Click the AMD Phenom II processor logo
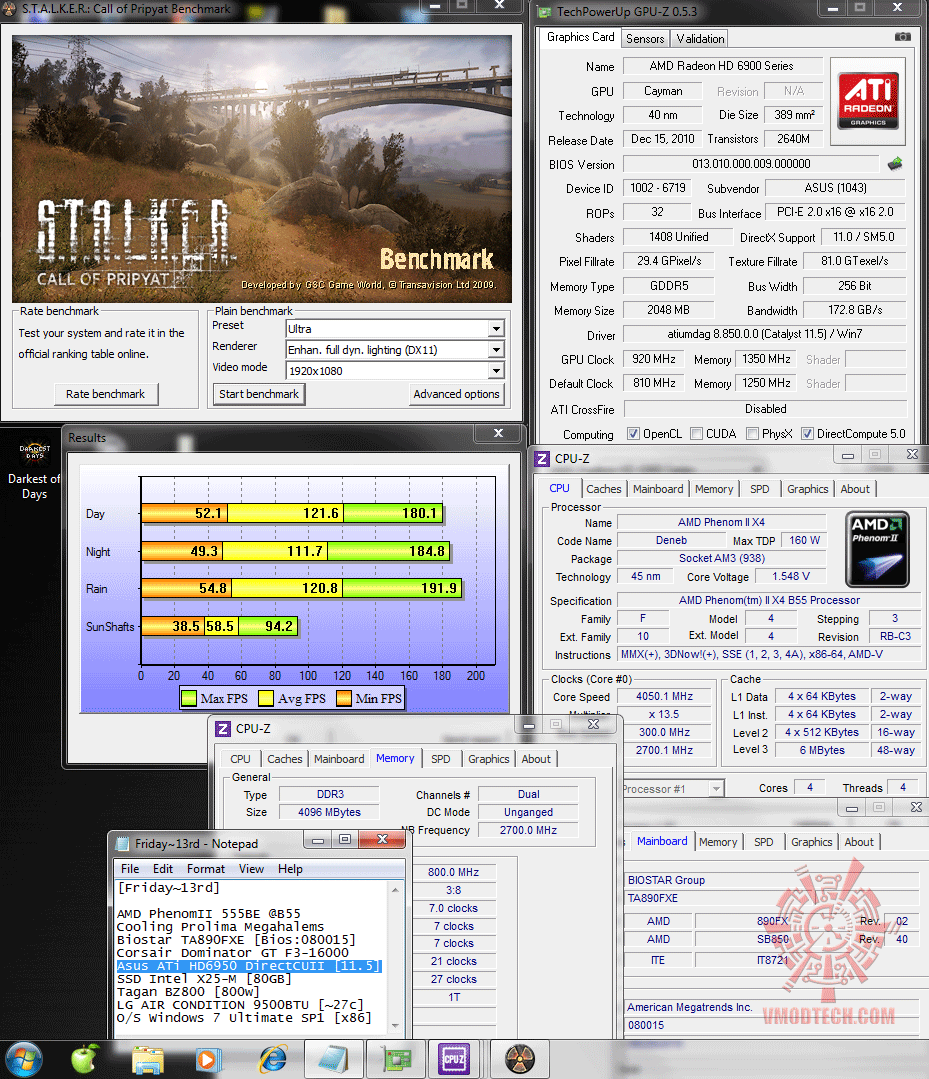929x1079 pixels. coord(877,548)
